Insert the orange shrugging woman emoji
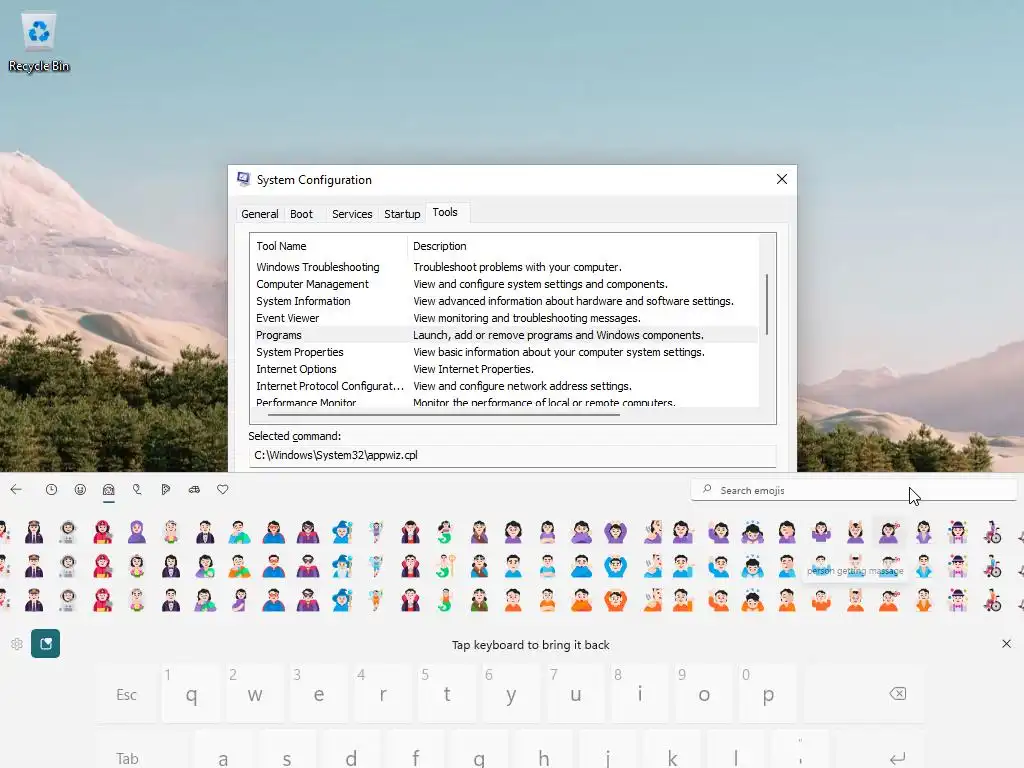The image size is (1024, 768). (821, 600)
